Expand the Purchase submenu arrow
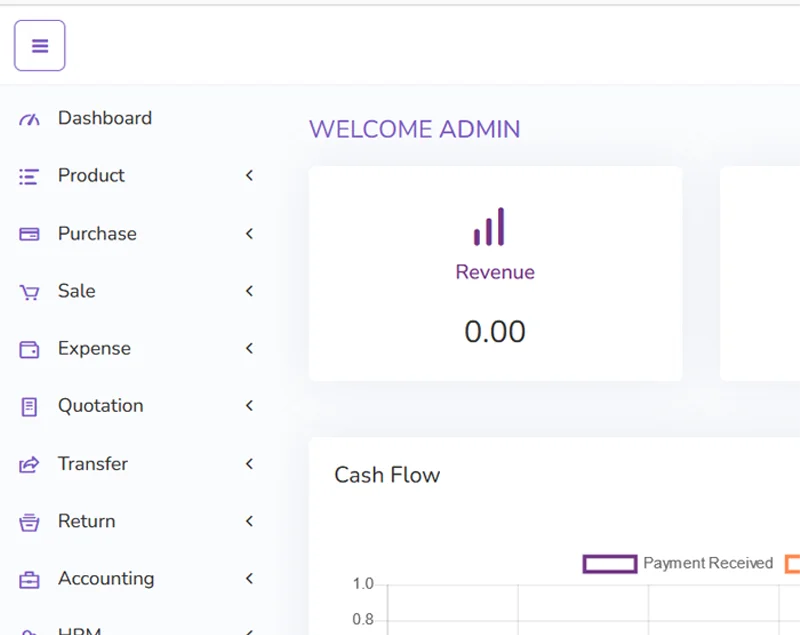The width and height of the screenshot is (800, 635). click(249, 234)
